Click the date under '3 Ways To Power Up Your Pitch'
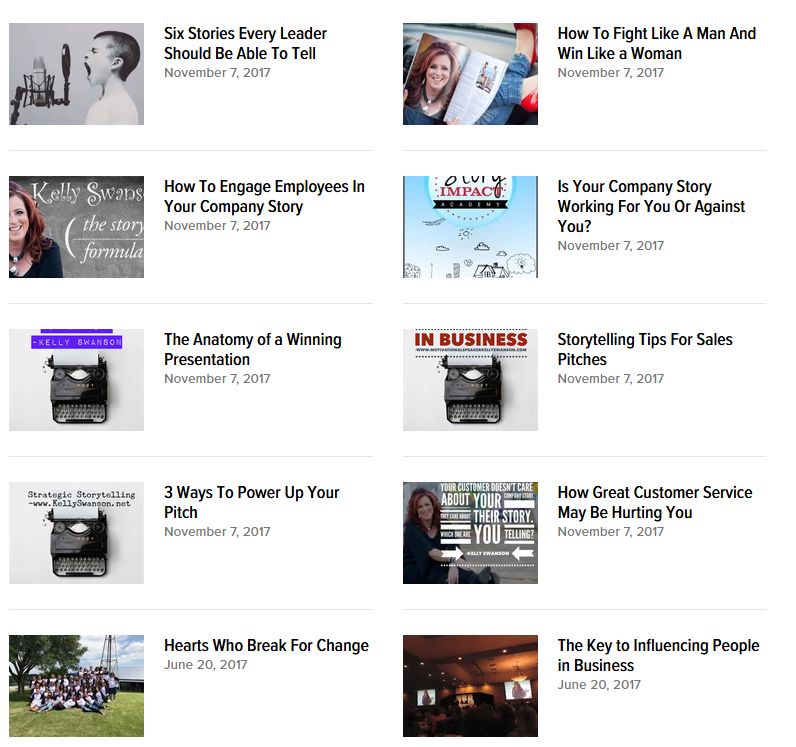The width and height of the screenshot is (796, 747). [x=217, y=532]
